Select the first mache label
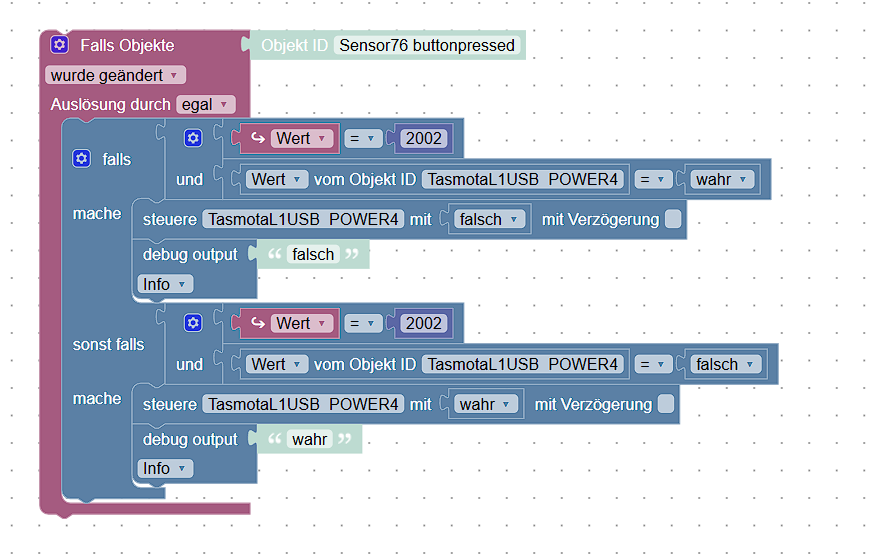The image size is (887, 555). [97, 213]
